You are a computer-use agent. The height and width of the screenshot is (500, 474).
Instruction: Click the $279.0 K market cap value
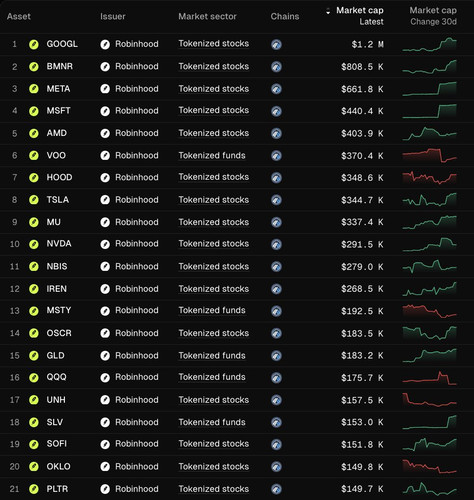tap(362, 267)
